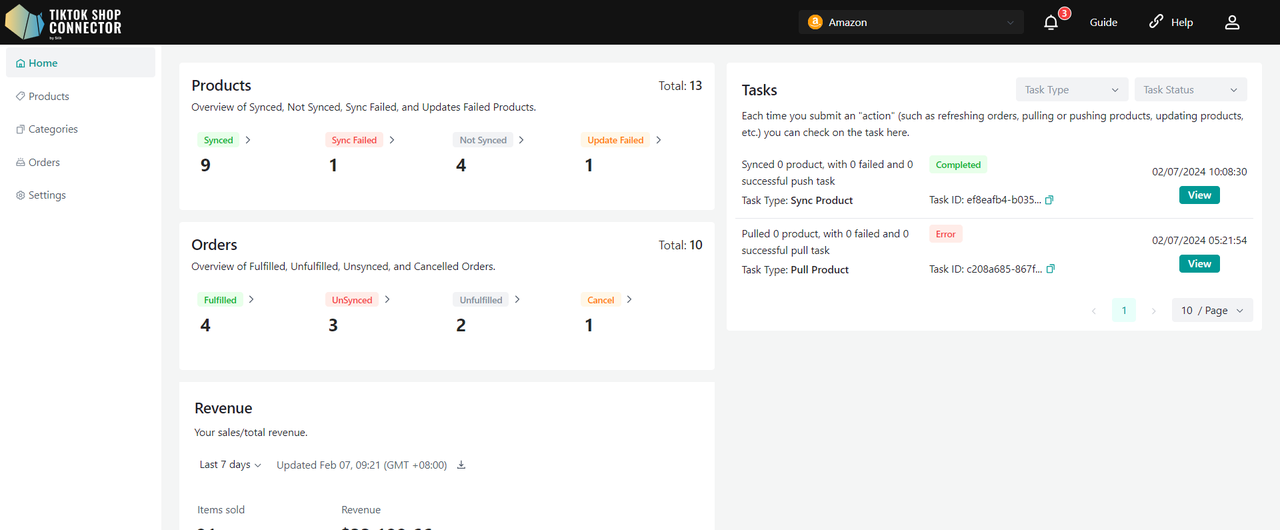
Task: Copy the Sync Product task ID
Action: point(1050,200)
